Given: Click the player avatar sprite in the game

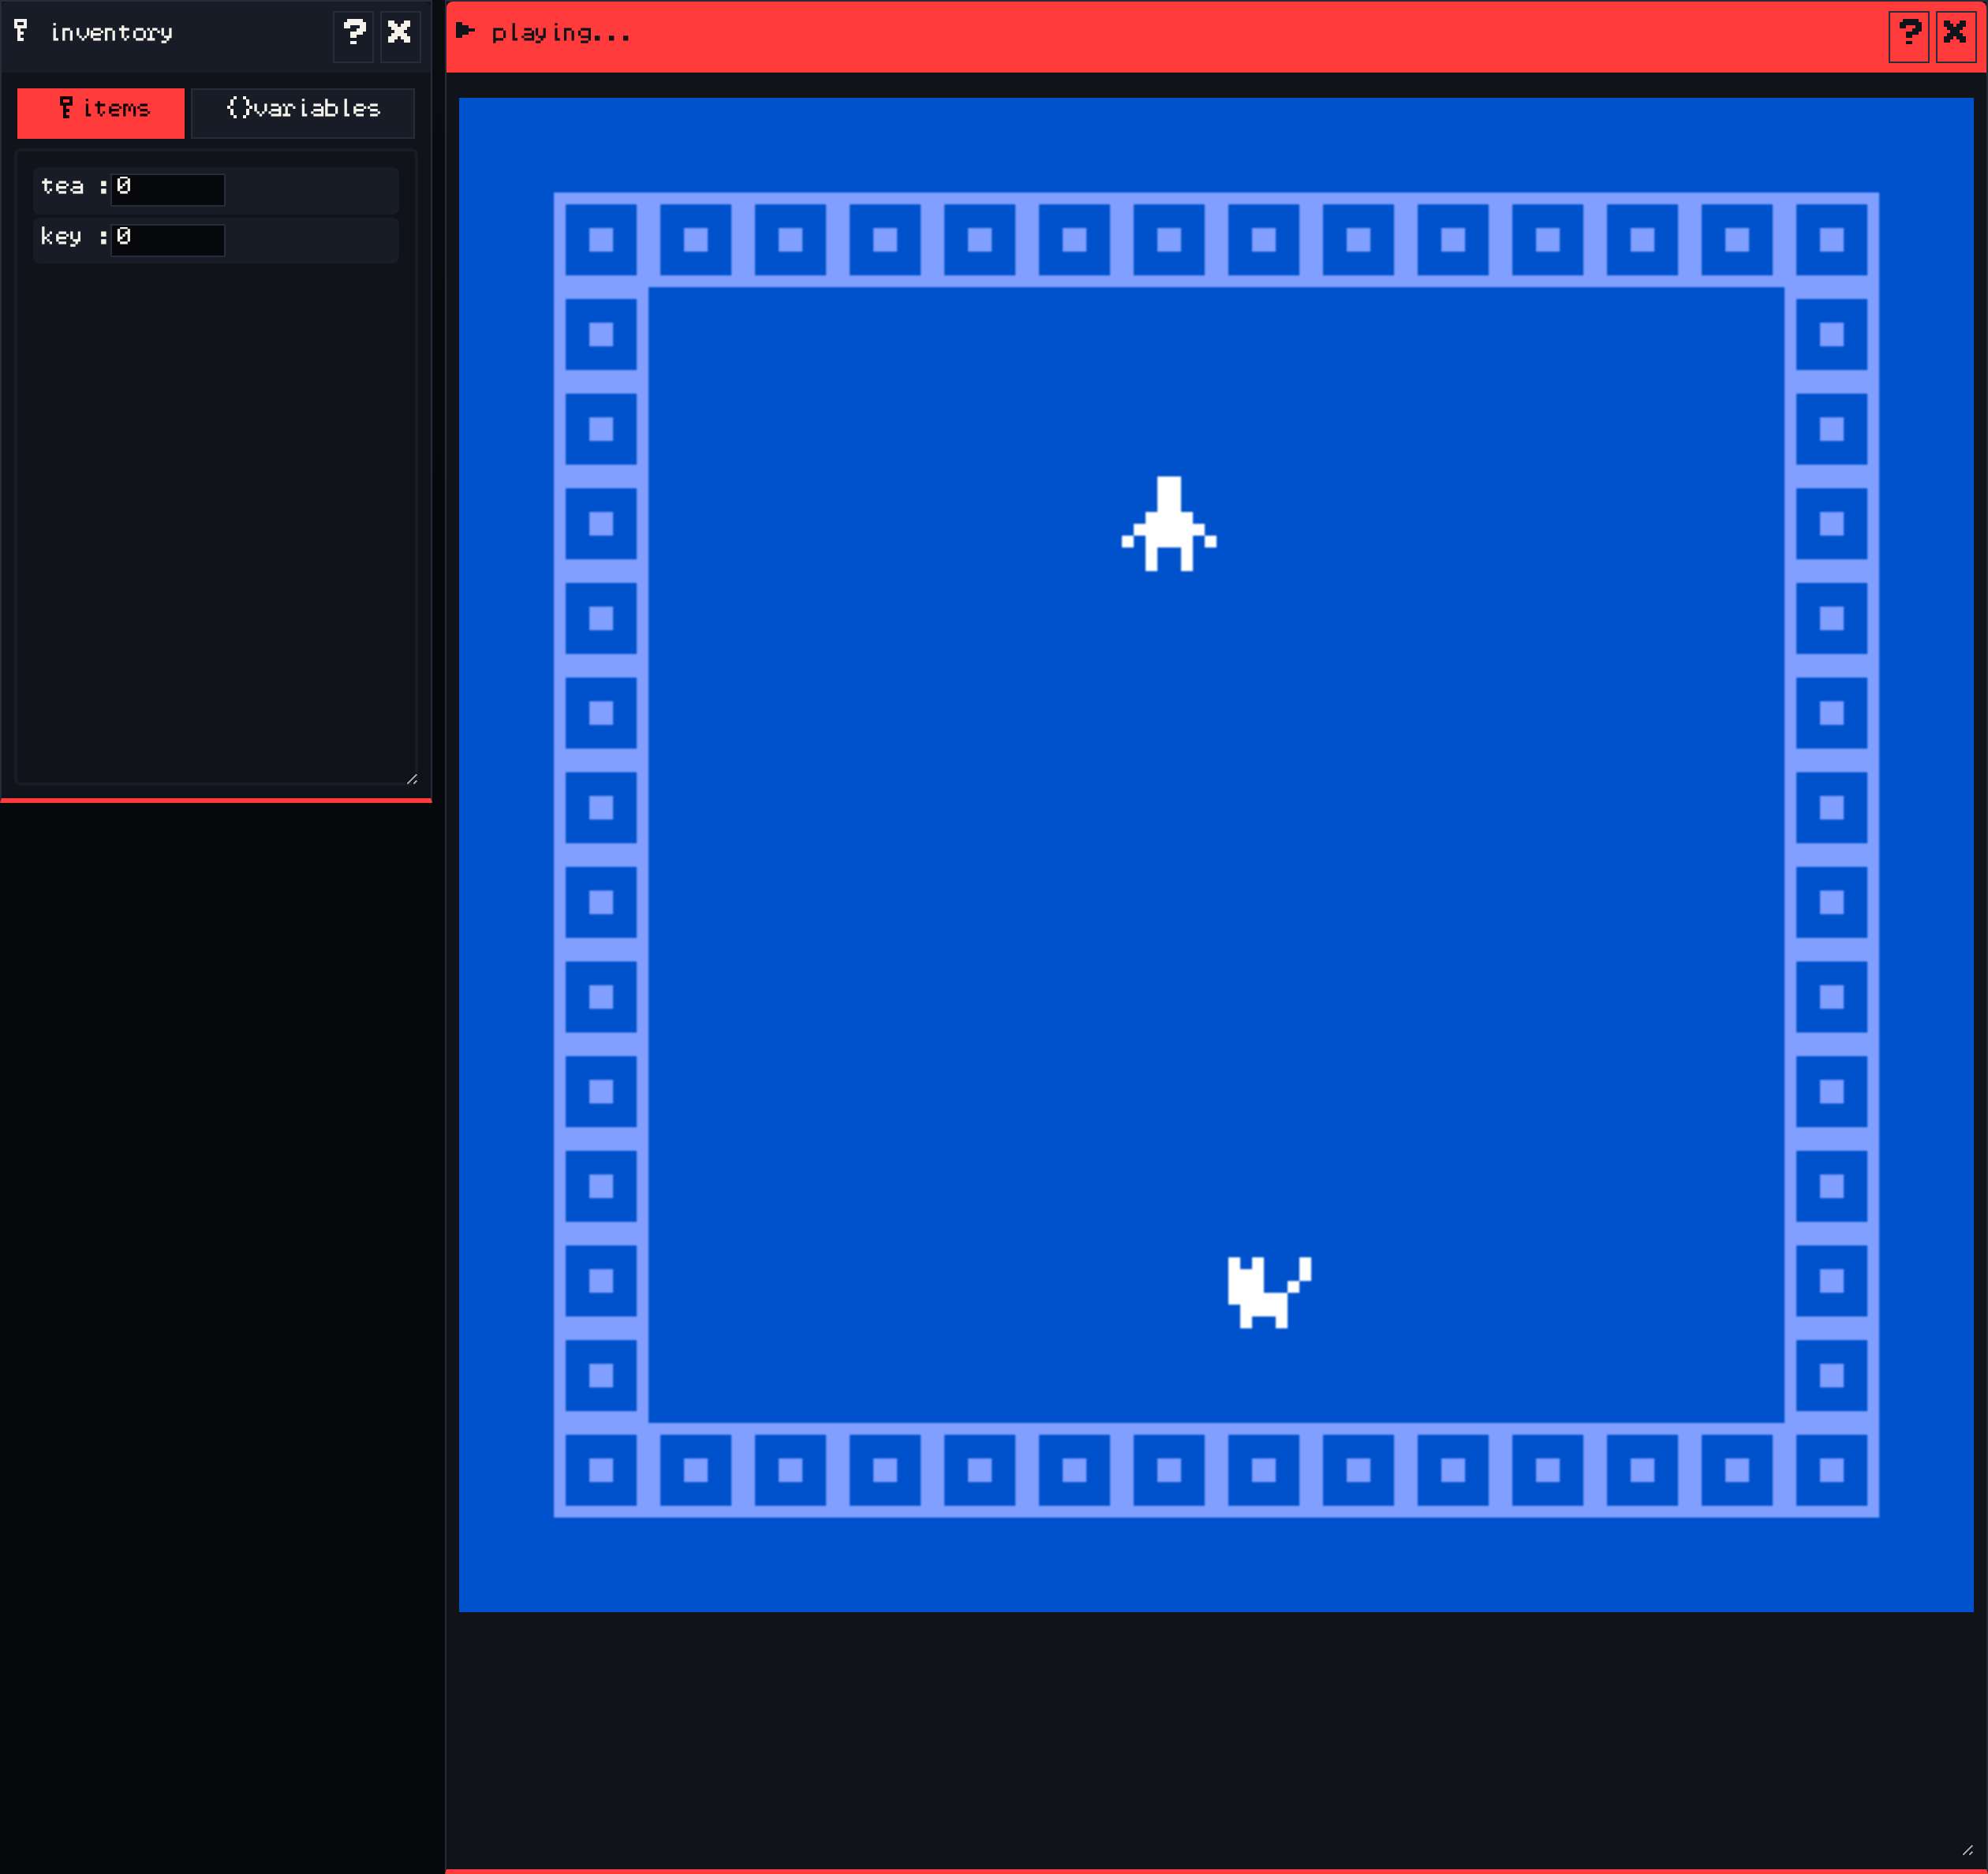Looking at the screenshot, I should (1169, 524).
